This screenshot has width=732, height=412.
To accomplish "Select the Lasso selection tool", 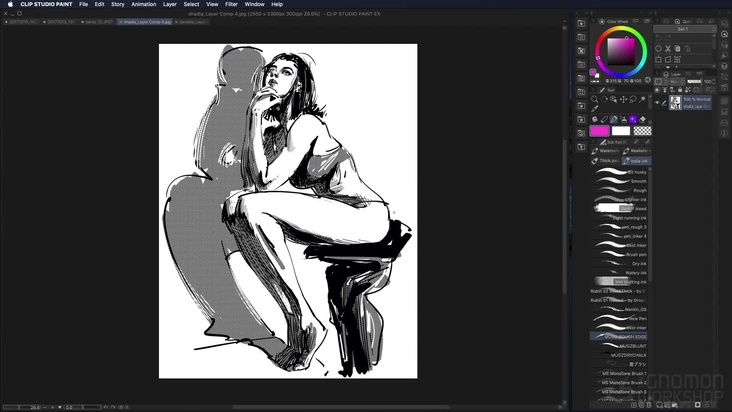I will (x=633, y=99).
